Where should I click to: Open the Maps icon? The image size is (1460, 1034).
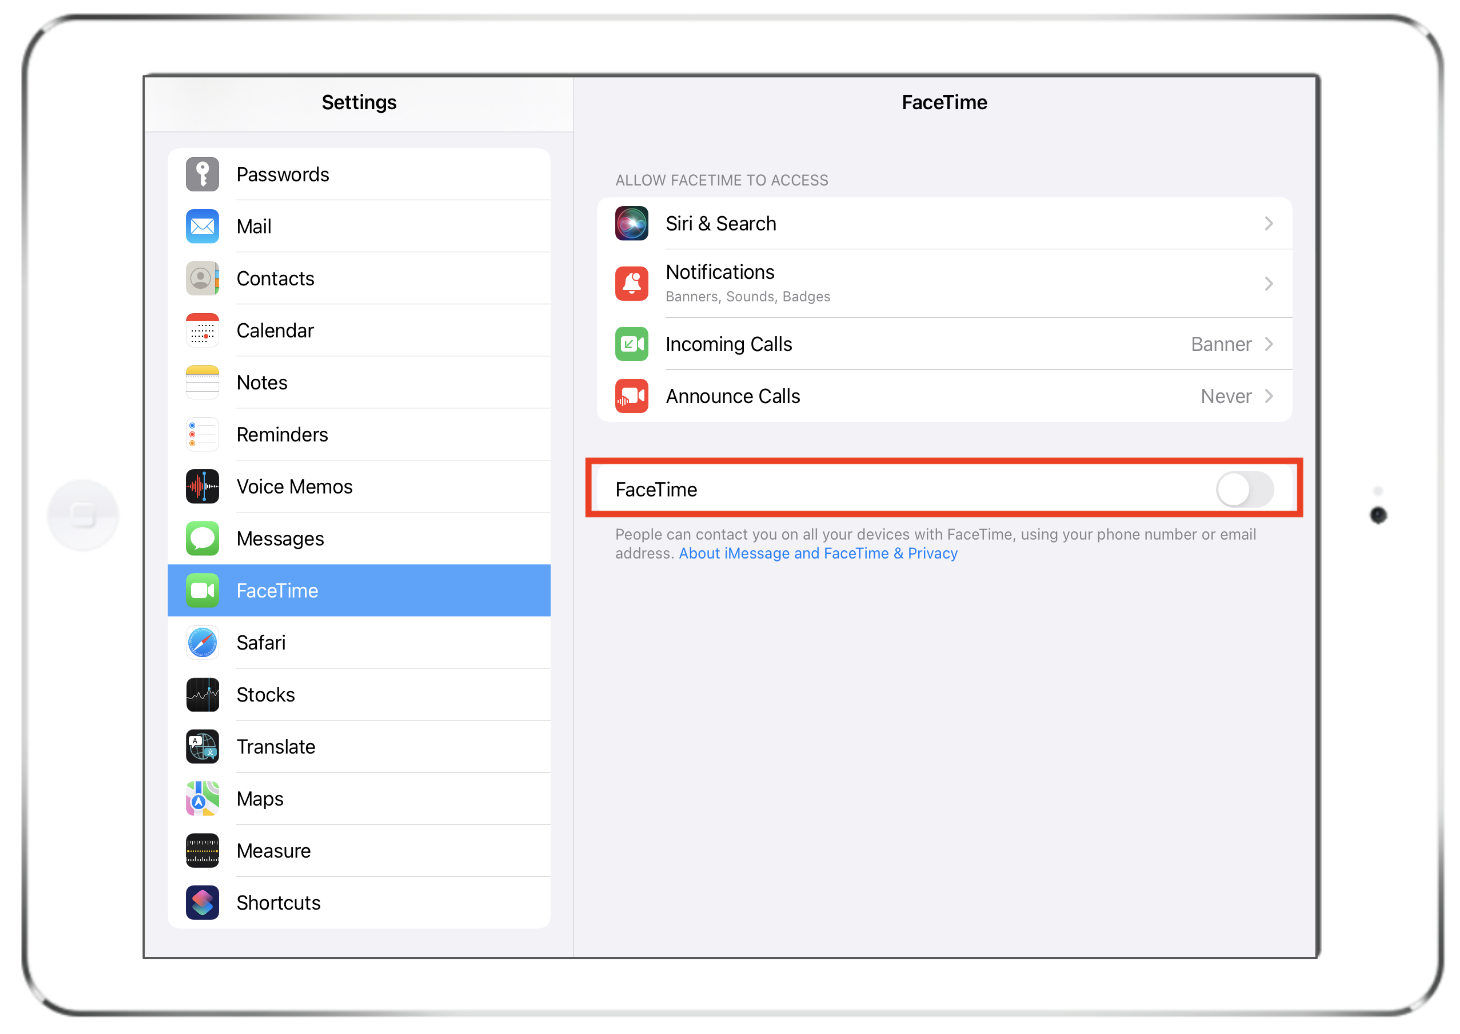pyautogui.click(x=202, y=798)
